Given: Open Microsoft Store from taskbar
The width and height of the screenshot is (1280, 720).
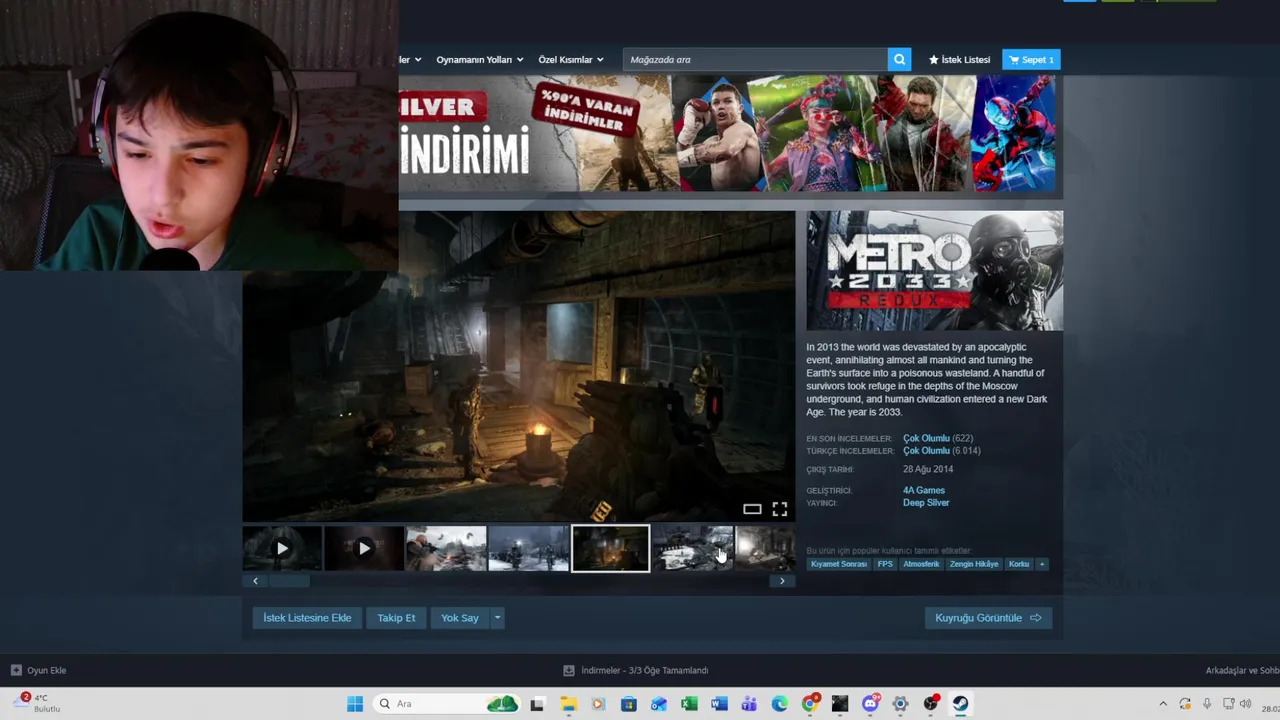Looking at the screenshot, I should click(x=628, y=704).
